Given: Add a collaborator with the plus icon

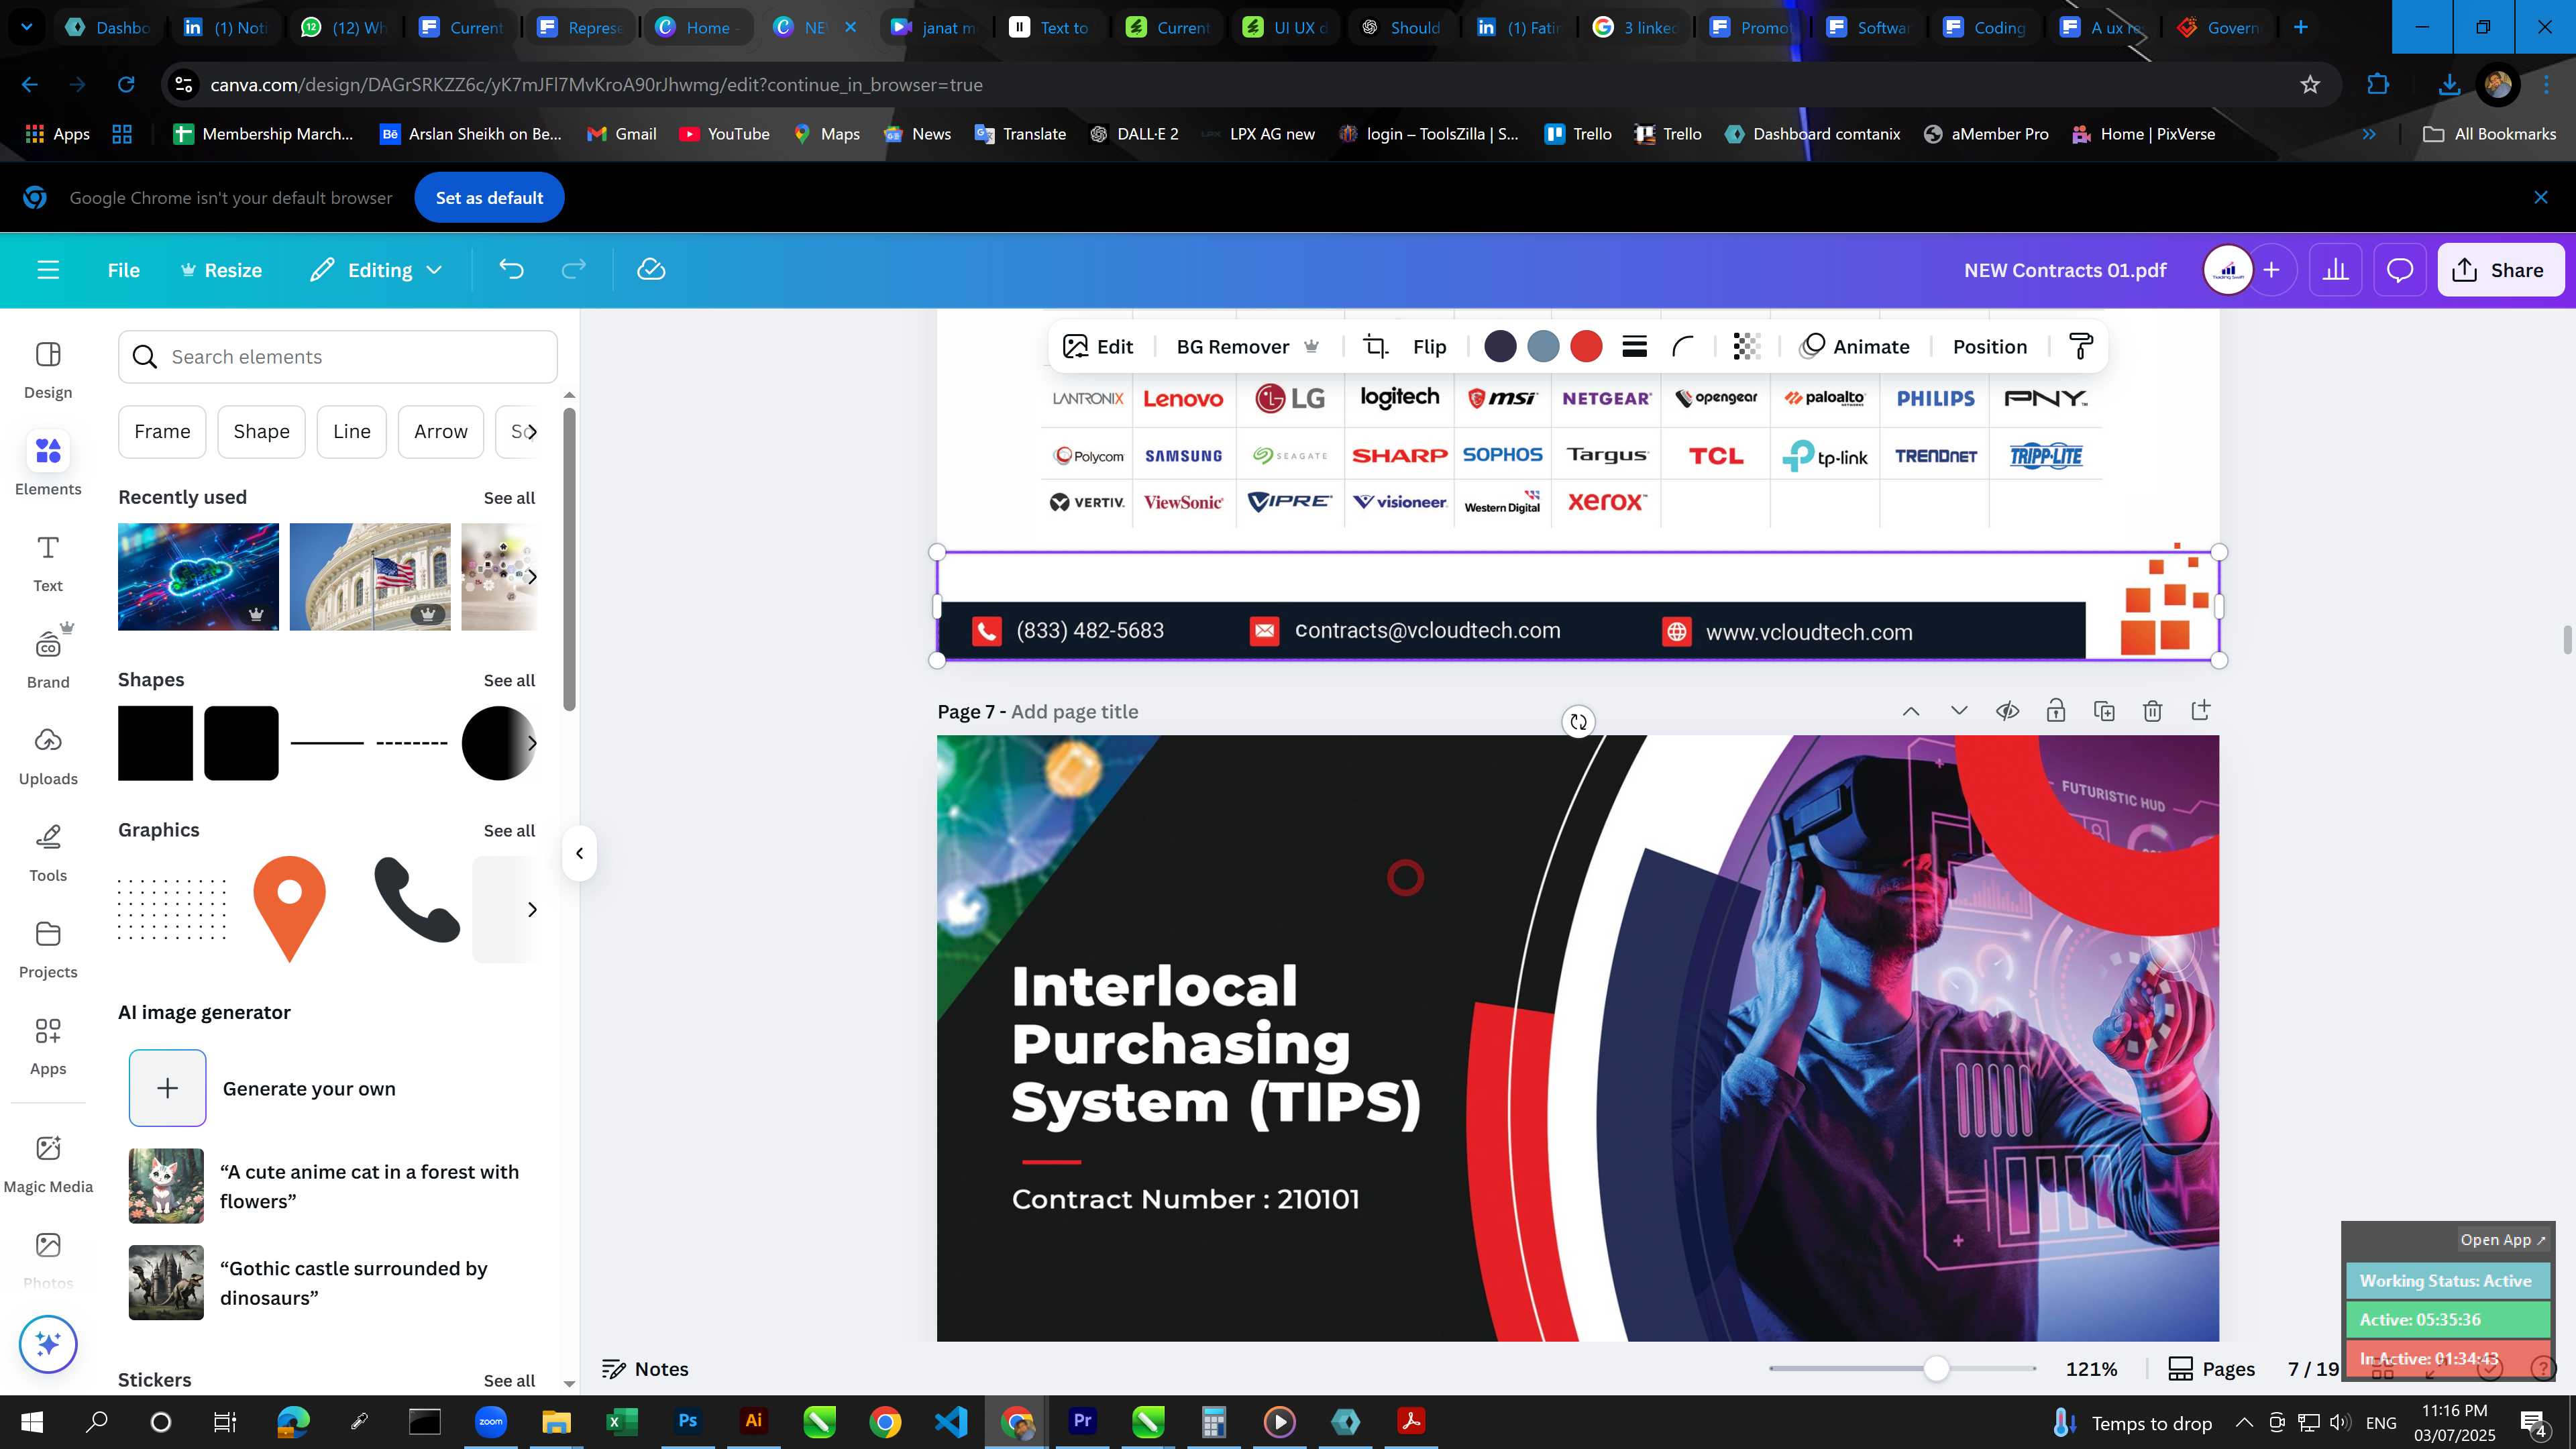Looking at the screenshot, I should [x=2272, y=270].
